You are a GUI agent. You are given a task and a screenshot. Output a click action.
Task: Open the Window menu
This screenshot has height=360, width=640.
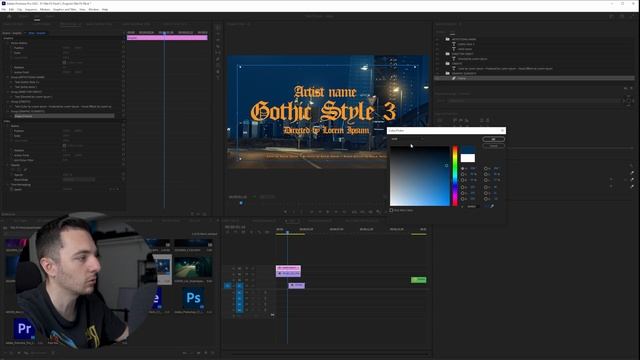[93, 9]
